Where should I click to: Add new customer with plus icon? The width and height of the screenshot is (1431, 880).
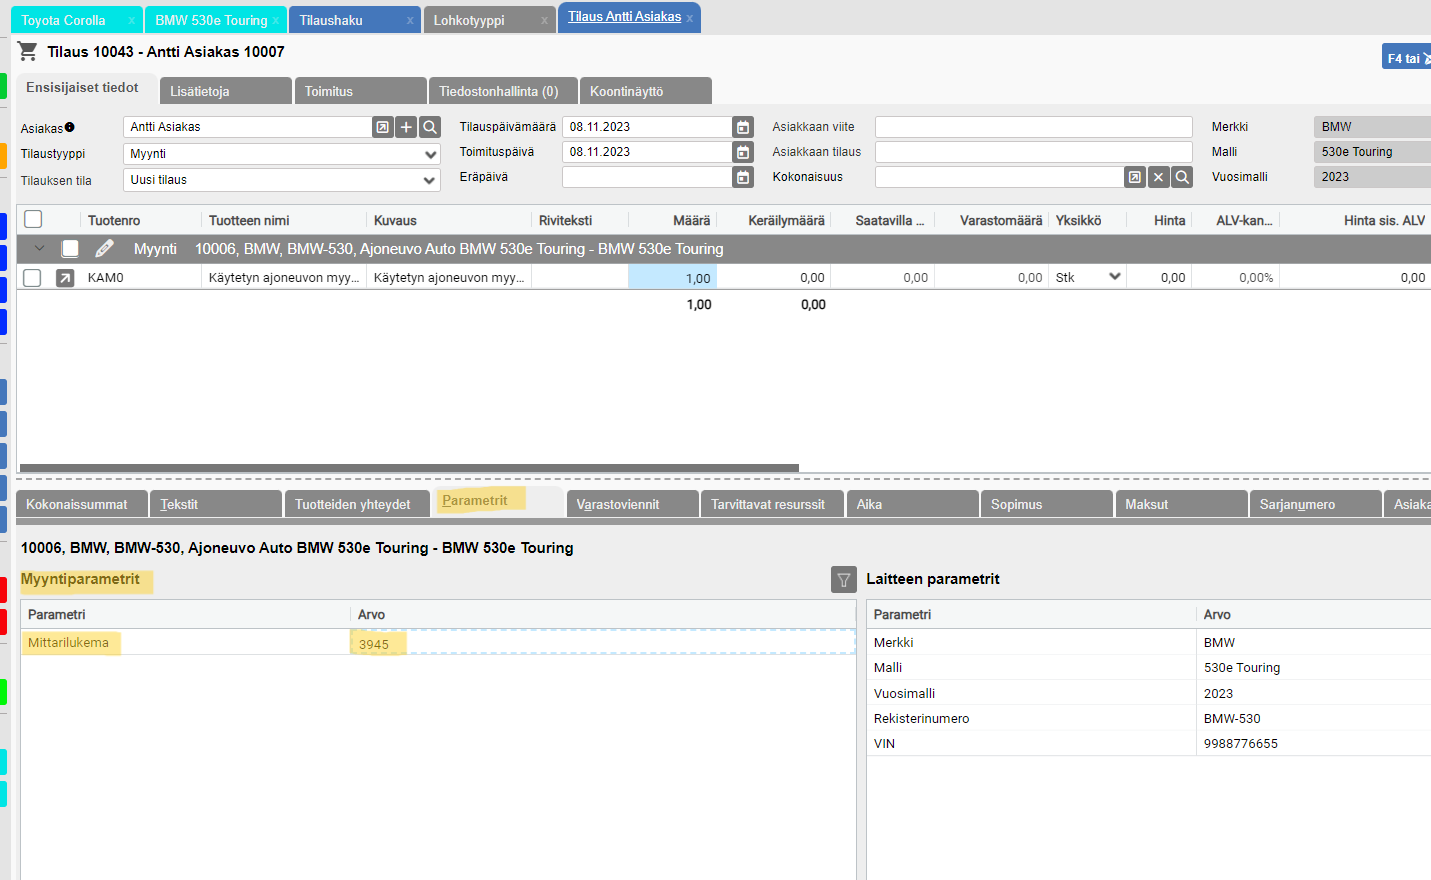(x=406, y=127)
